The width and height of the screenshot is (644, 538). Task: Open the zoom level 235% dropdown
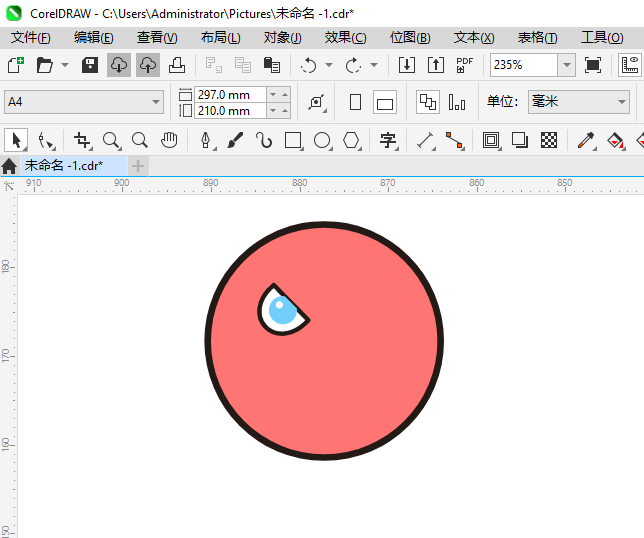(x=566, y=65)
